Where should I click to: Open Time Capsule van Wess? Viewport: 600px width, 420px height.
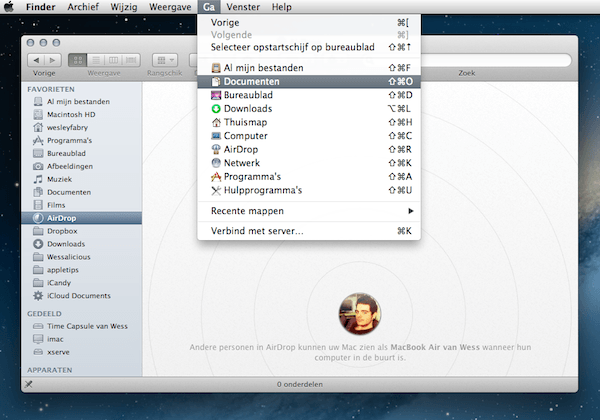tap(82, 326)
